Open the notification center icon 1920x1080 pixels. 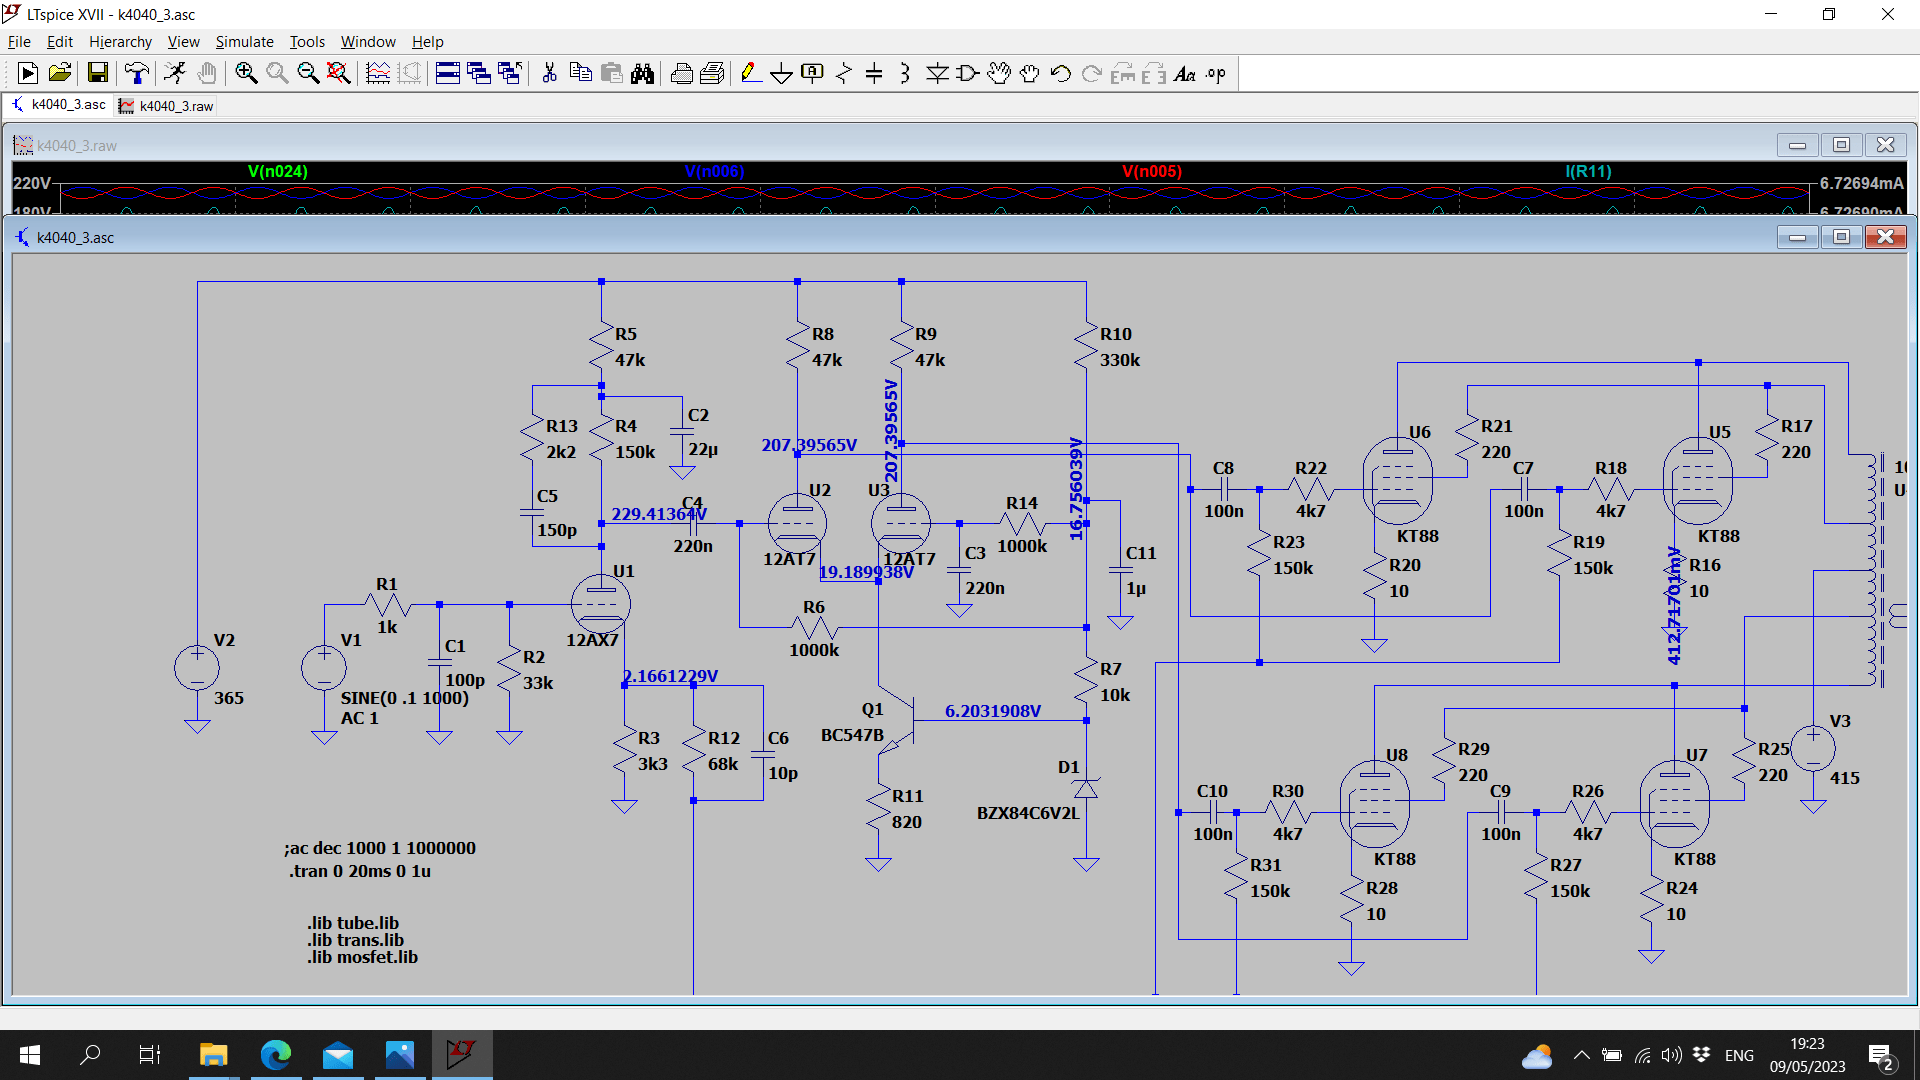tap(1881, 1056)
